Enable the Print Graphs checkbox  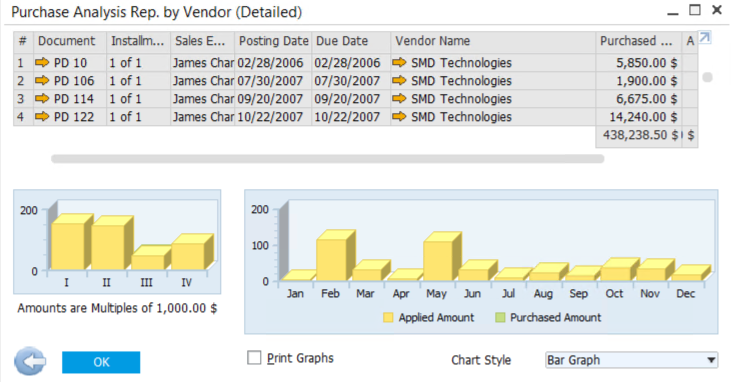(254, 358)
